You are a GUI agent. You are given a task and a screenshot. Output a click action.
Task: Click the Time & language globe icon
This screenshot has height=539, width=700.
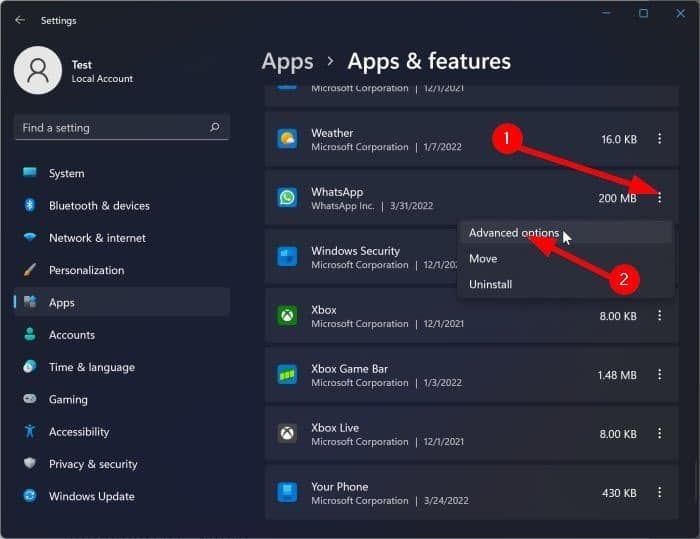coord(30,367)
